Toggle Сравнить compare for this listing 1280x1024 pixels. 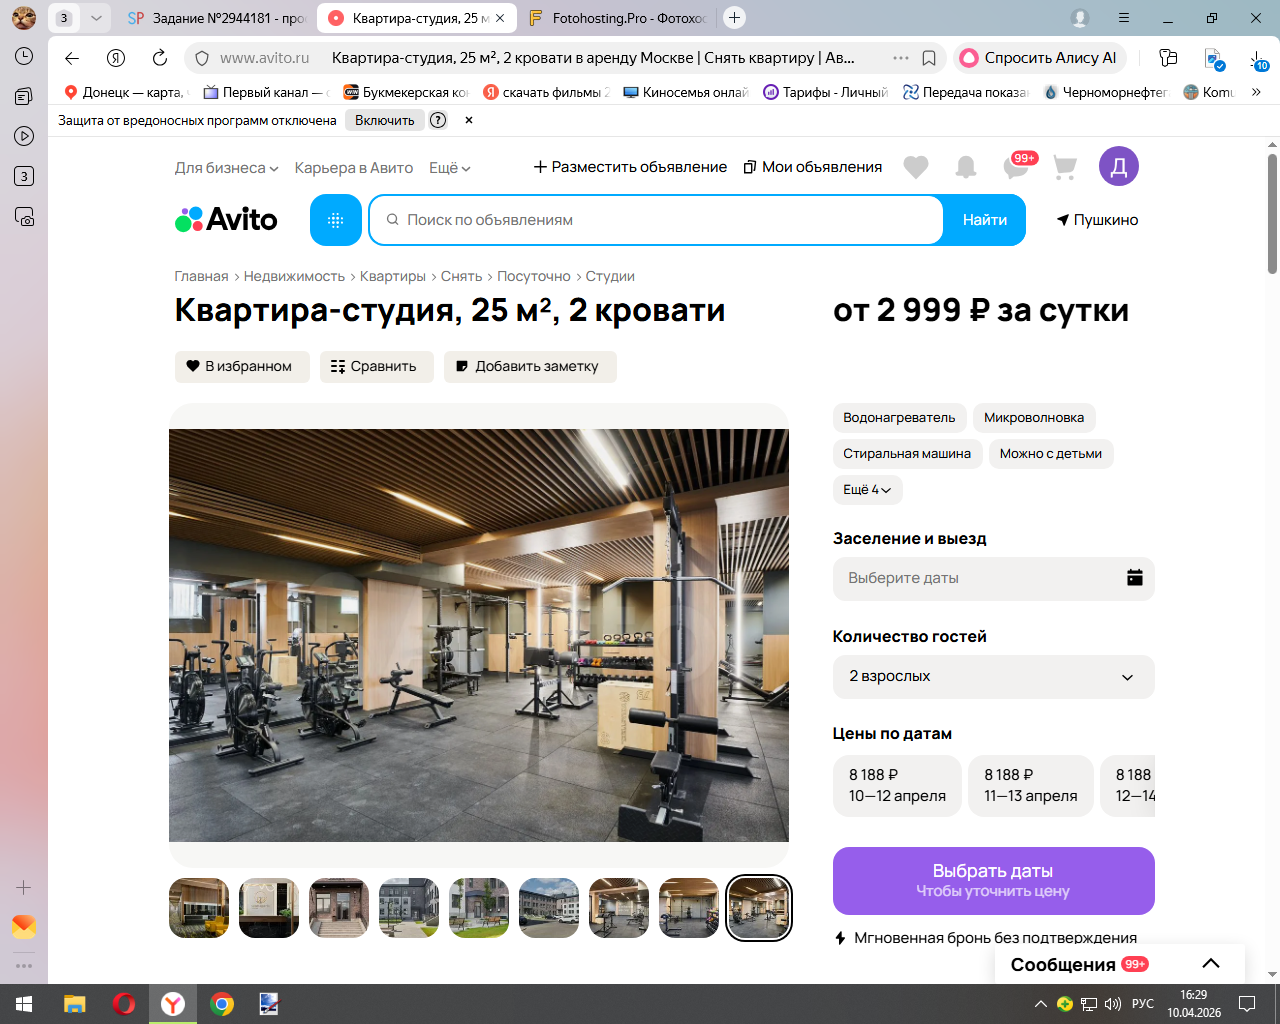pos(376,367)
